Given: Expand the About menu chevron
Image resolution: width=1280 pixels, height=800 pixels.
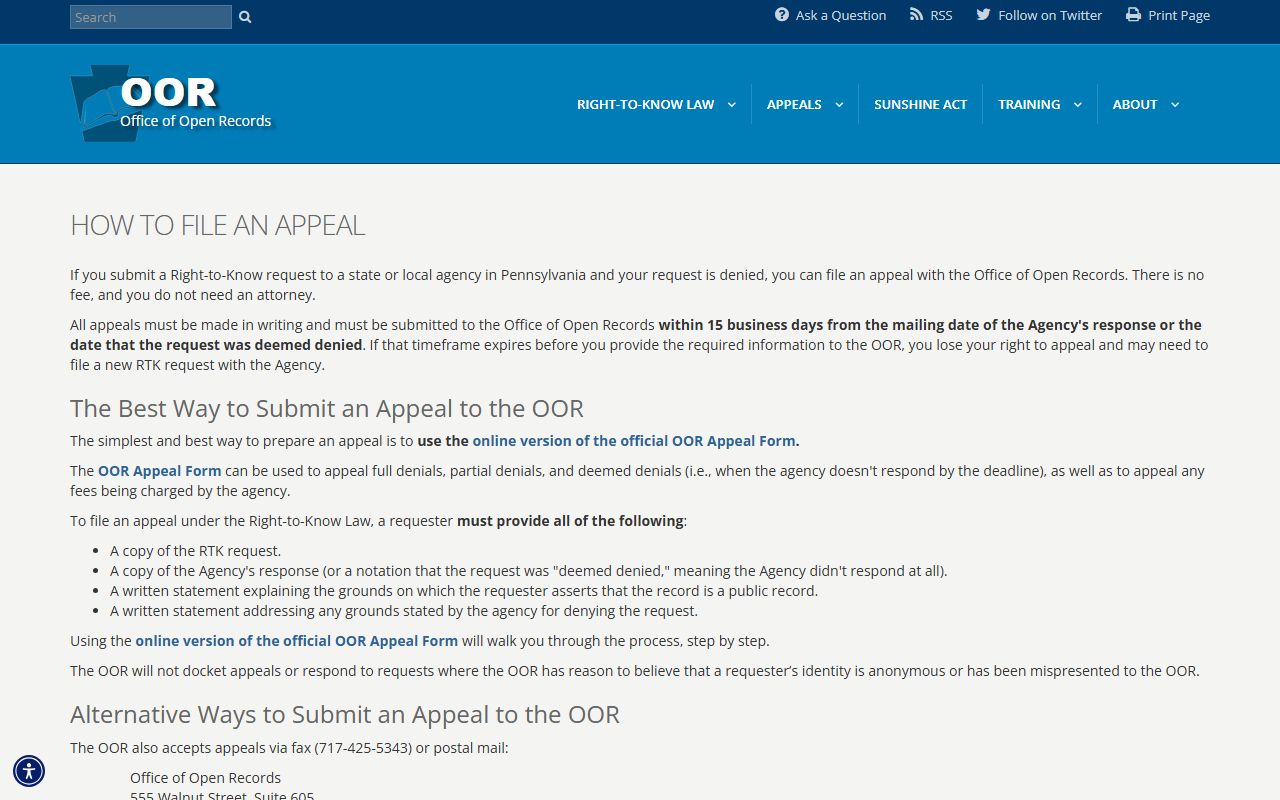Looking at the screenshot, I should point(1175,105).
